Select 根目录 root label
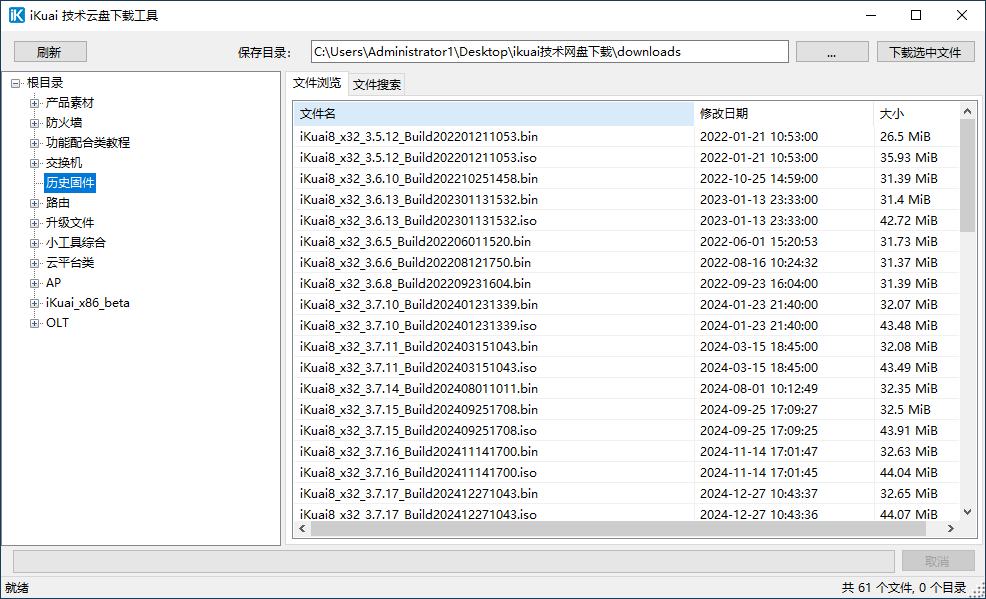This screenshot has height=599, width=986. pos(45,83)
